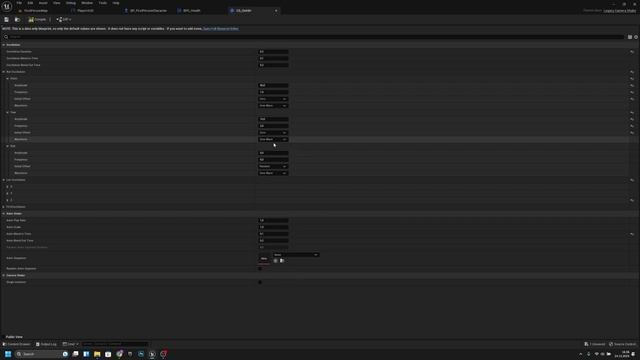
Task: Open the File menu
Action: pyautogui.click(x=19, y=3)
